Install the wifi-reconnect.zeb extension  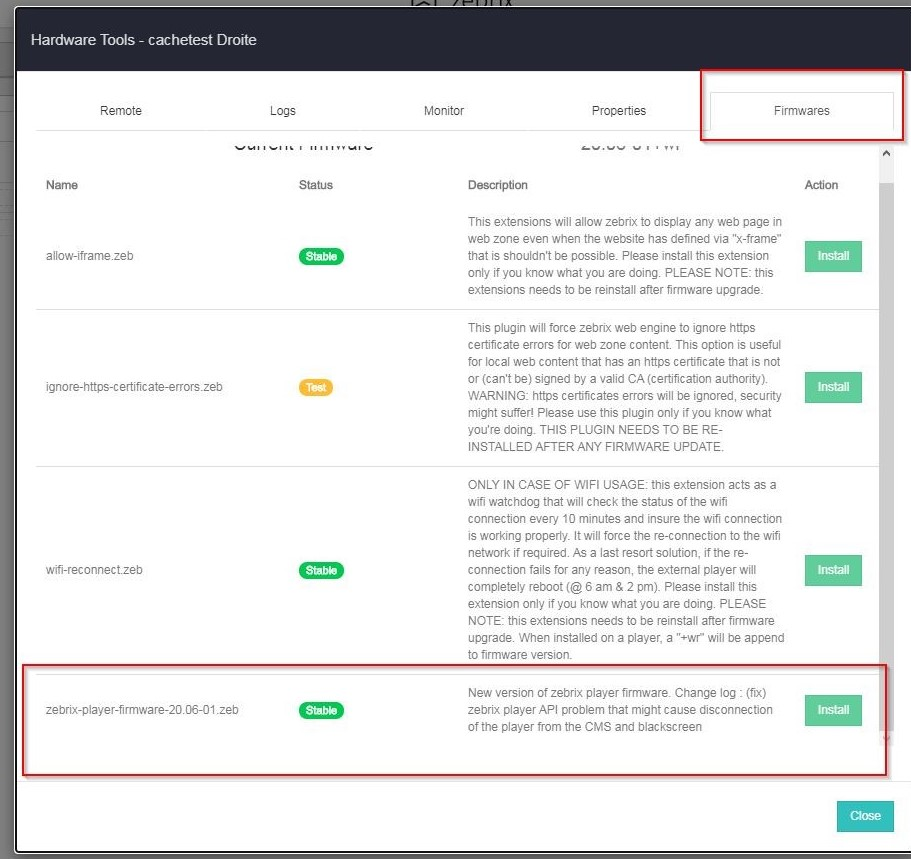tap(833, 570)
